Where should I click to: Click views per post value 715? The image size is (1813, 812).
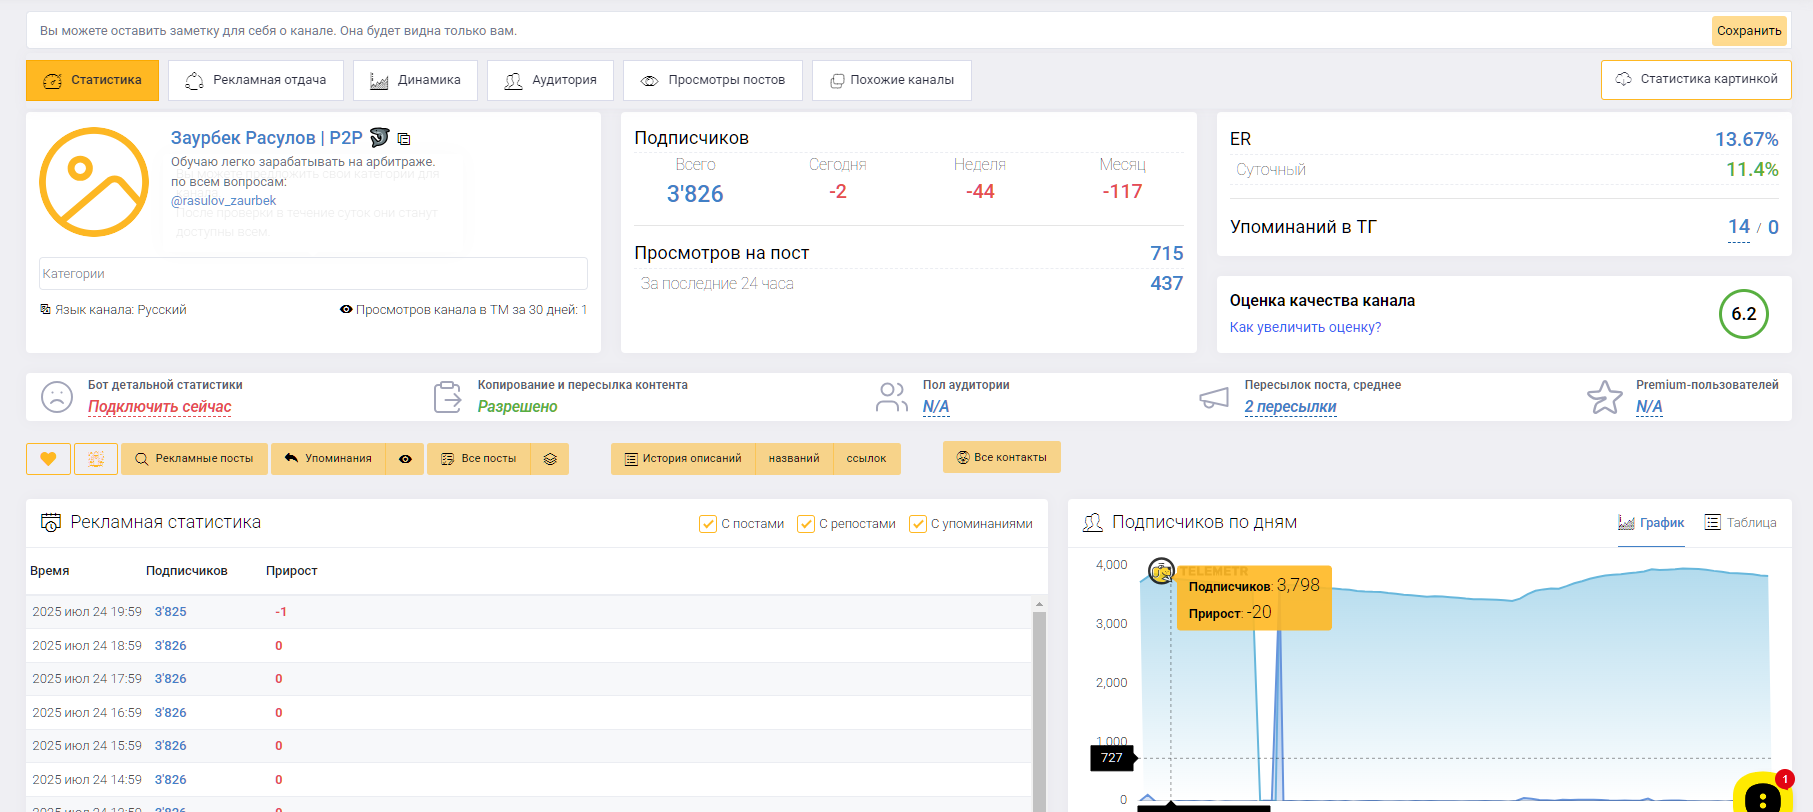pos(1166,254)
